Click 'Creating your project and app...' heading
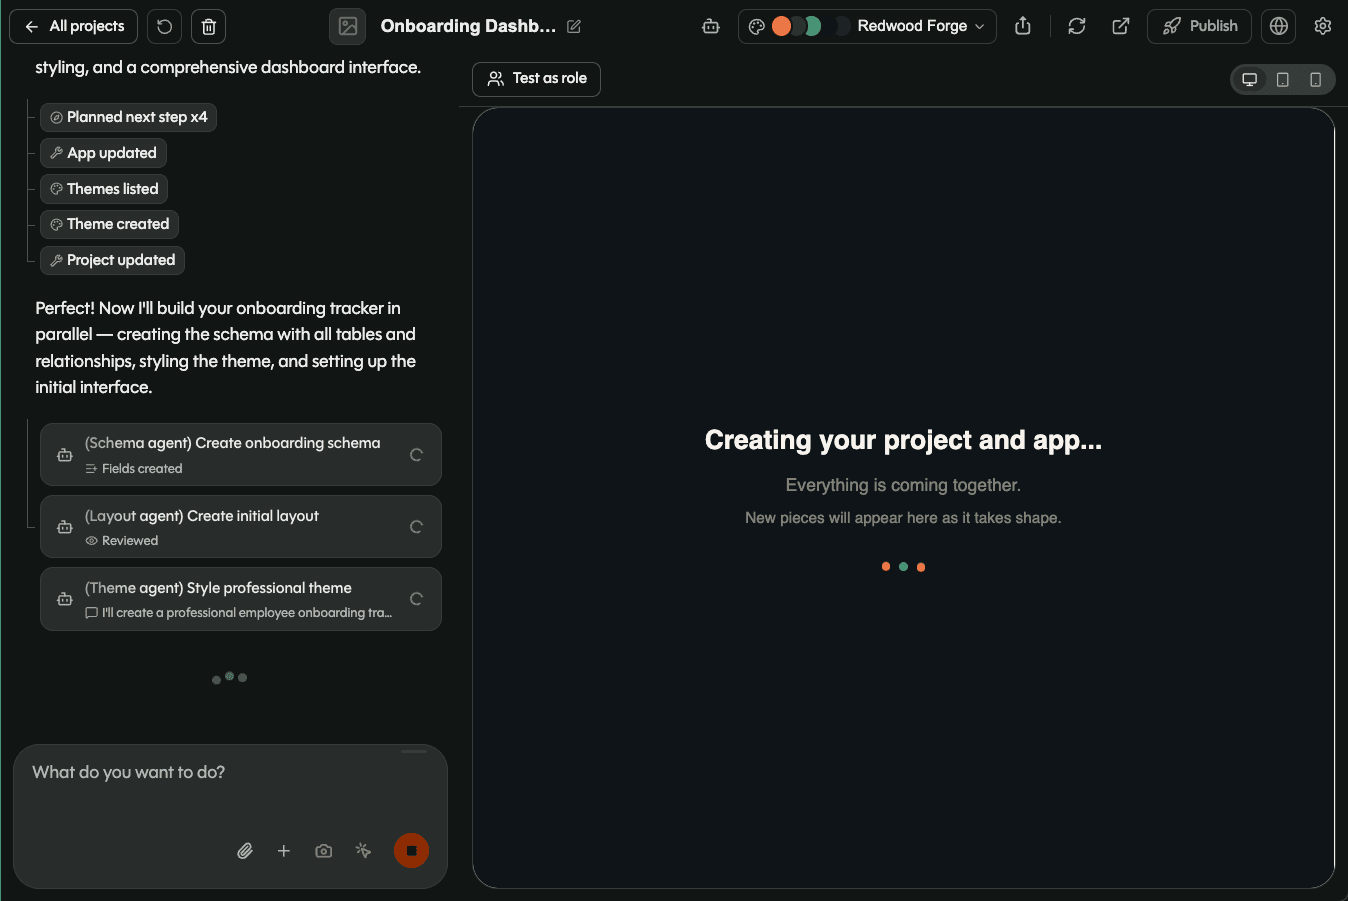The height and width of the screenshot is (901, 1348). tap(903, 440)
